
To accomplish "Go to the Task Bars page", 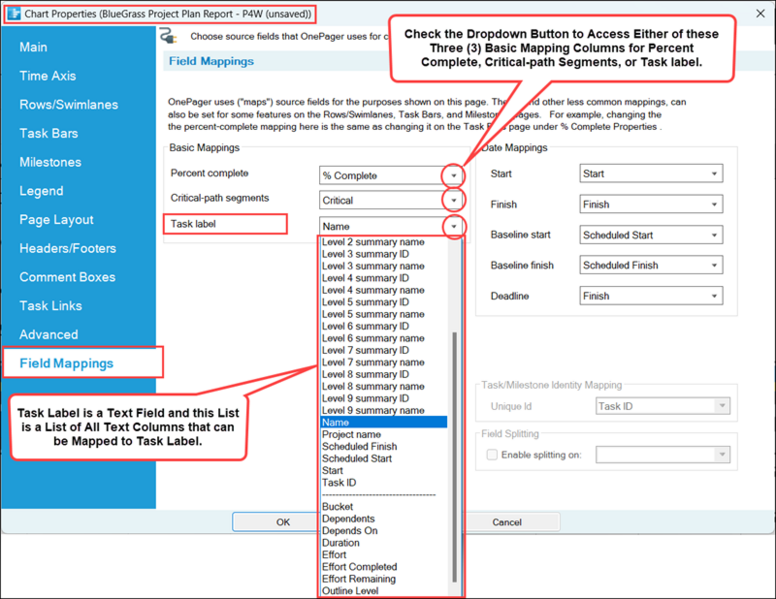I will tap(48, 133).
